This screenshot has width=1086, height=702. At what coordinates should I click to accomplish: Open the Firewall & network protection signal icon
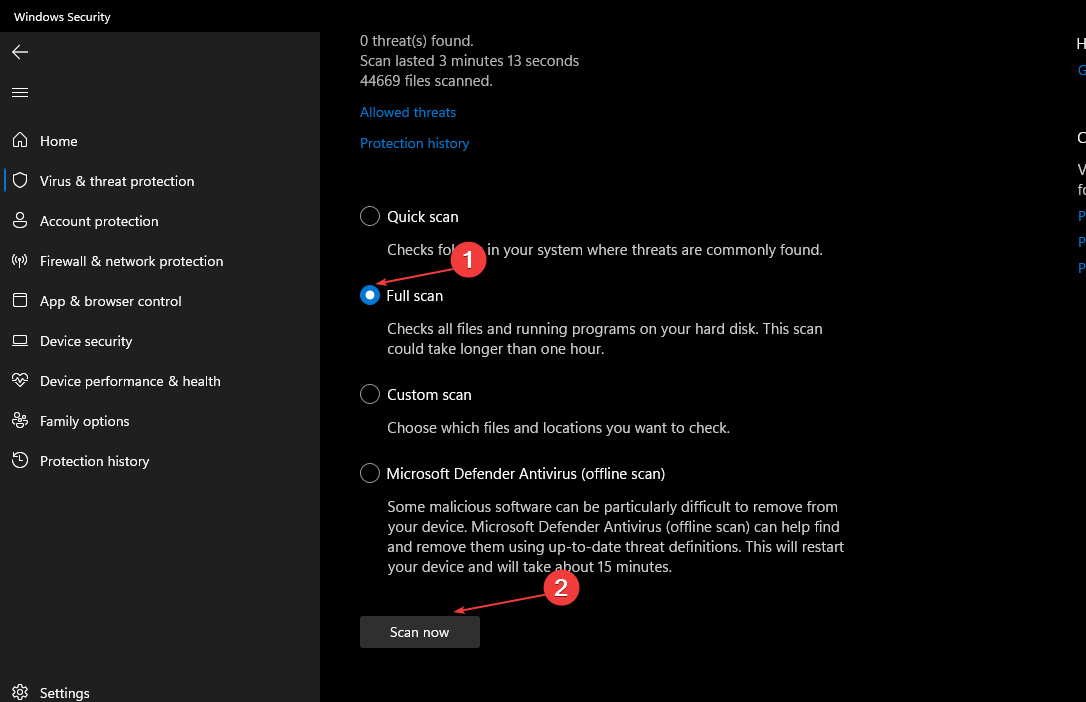click(20, 261)
